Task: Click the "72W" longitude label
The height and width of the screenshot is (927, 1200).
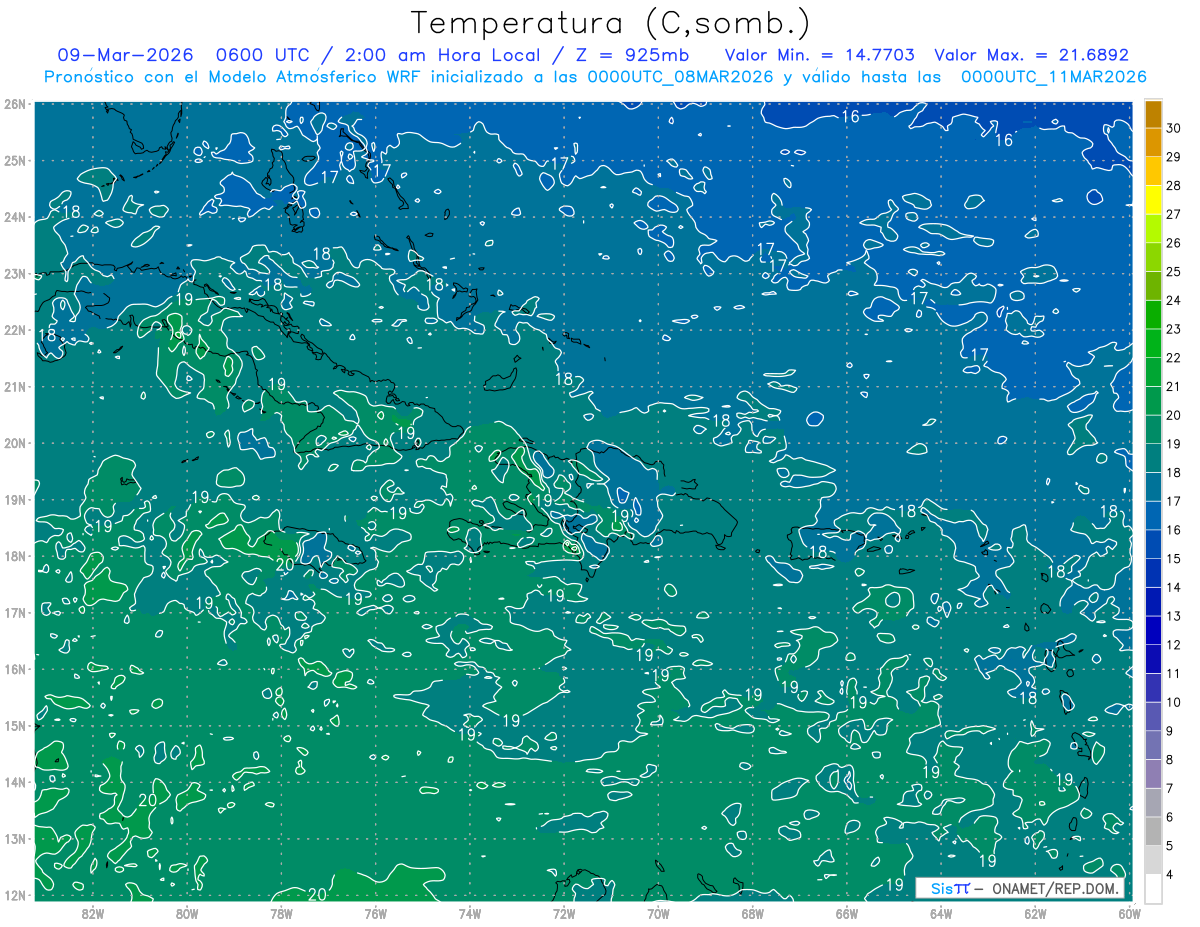Action: [x=564, y=912]
